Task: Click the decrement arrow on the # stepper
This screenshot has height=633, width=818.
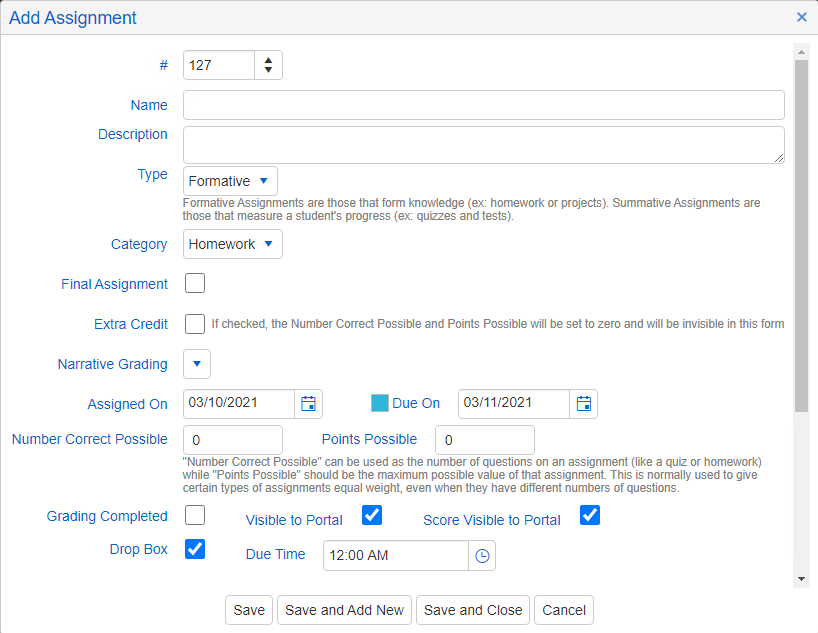Action: click(x=268, y=70)
